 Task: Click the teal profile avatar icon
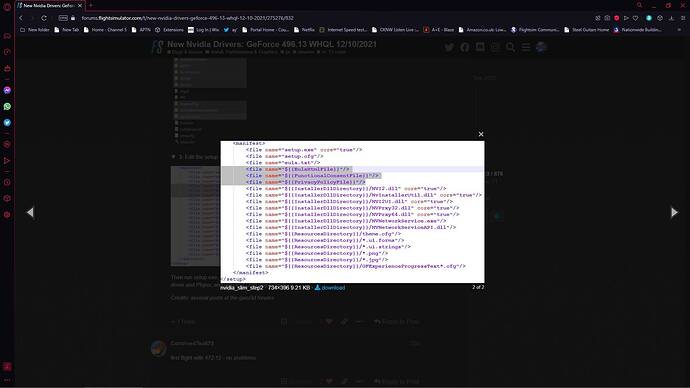click(x=649, y=18)
